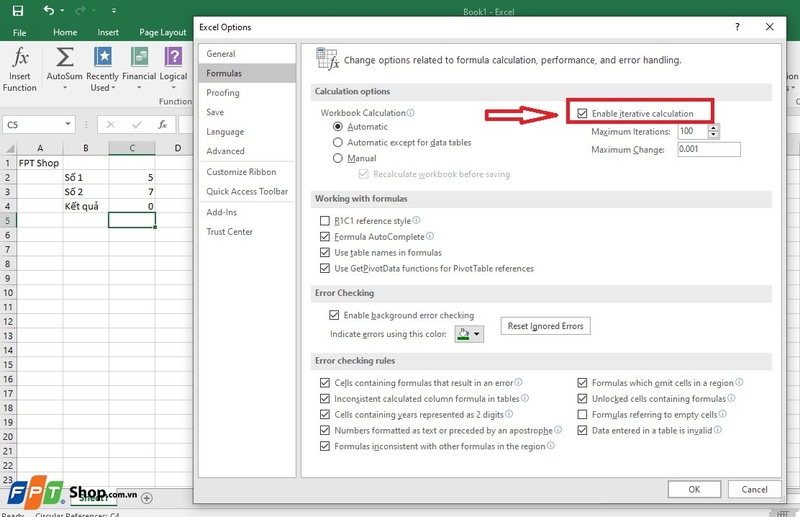Select row 2 header
The height and width of the screenshot is (517, 800).
(8, 177)
